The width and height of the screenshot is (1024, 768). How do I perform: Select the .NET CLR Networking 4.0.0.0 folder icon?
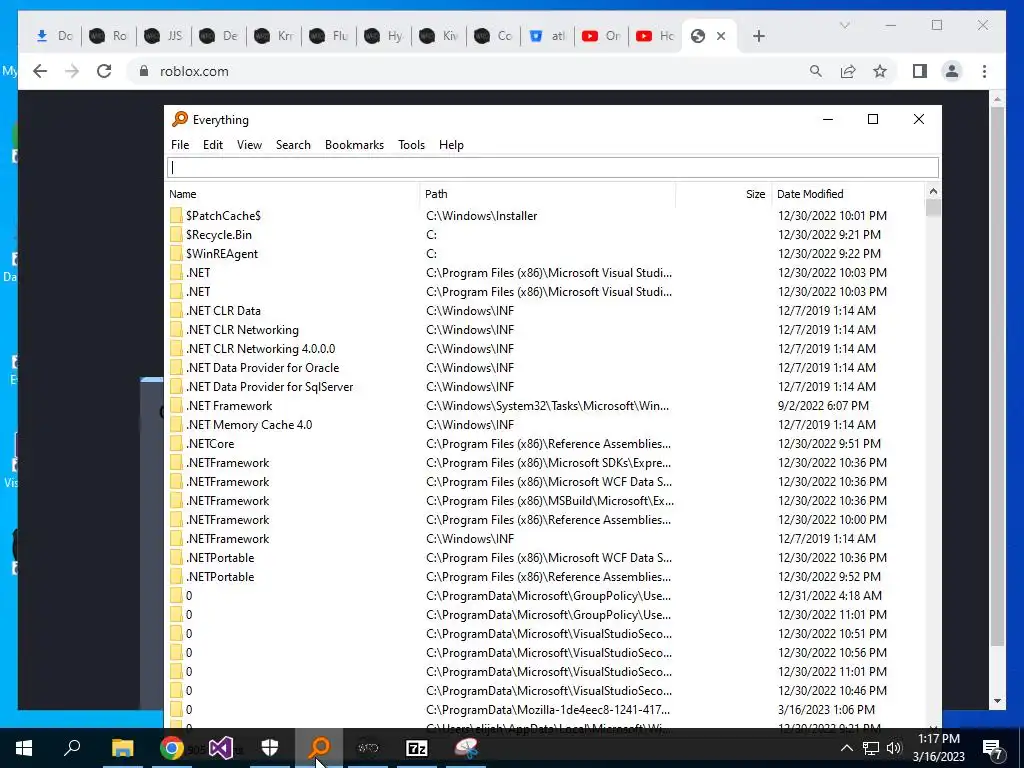176,349
